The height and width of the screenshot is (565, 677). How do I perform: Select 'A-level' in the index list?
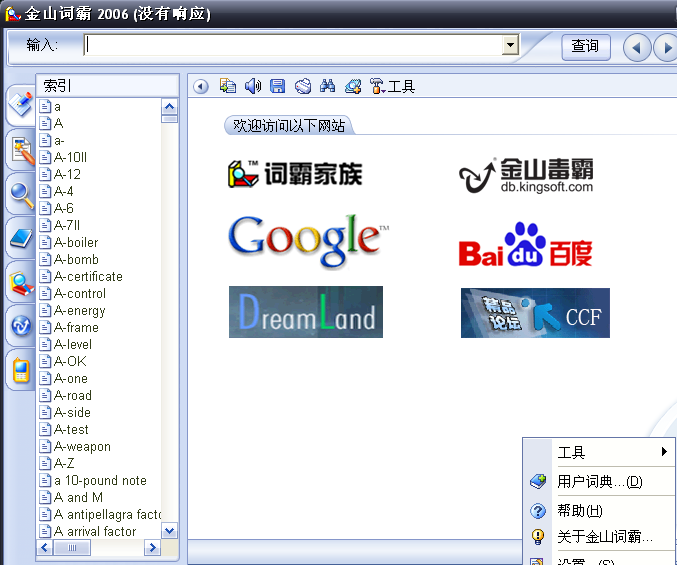tap(73, 344)
